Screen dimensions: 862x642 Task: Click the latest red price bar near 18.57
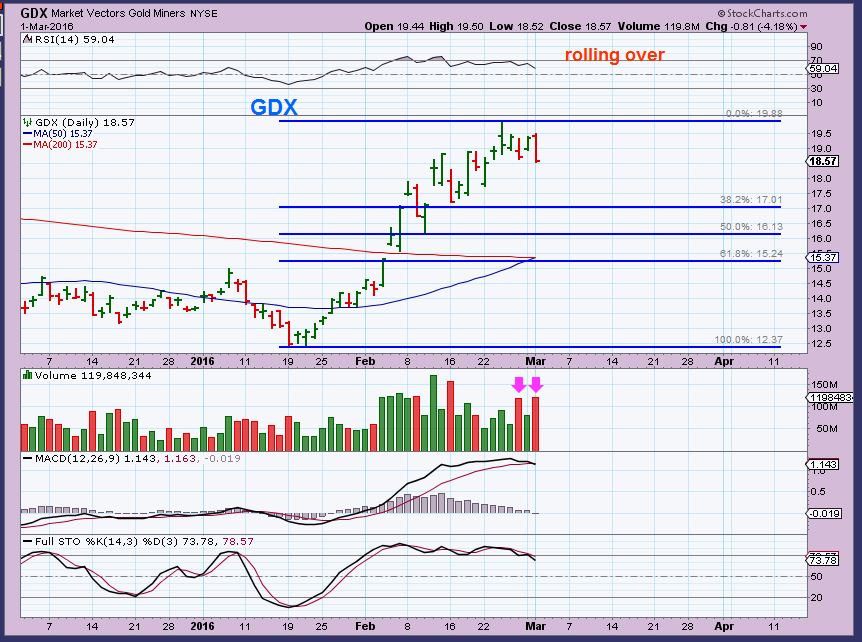(536, 147)
